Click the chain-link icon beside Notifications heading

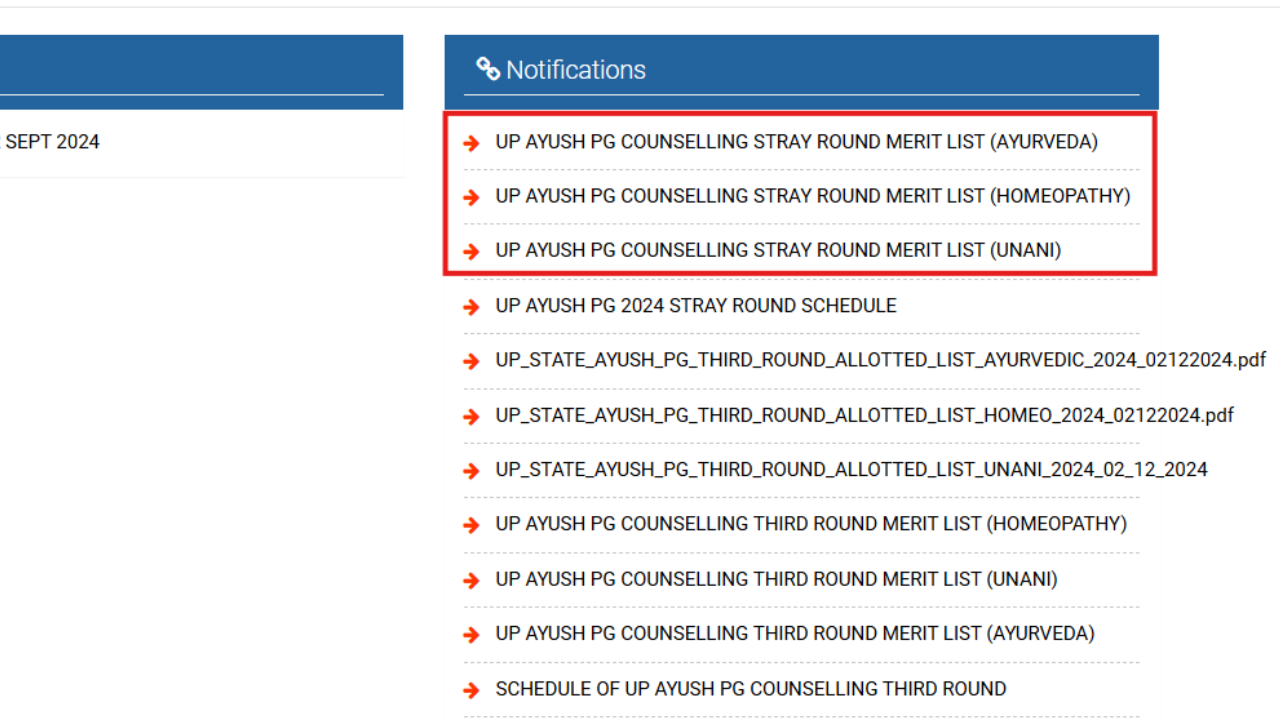(487, 69)
